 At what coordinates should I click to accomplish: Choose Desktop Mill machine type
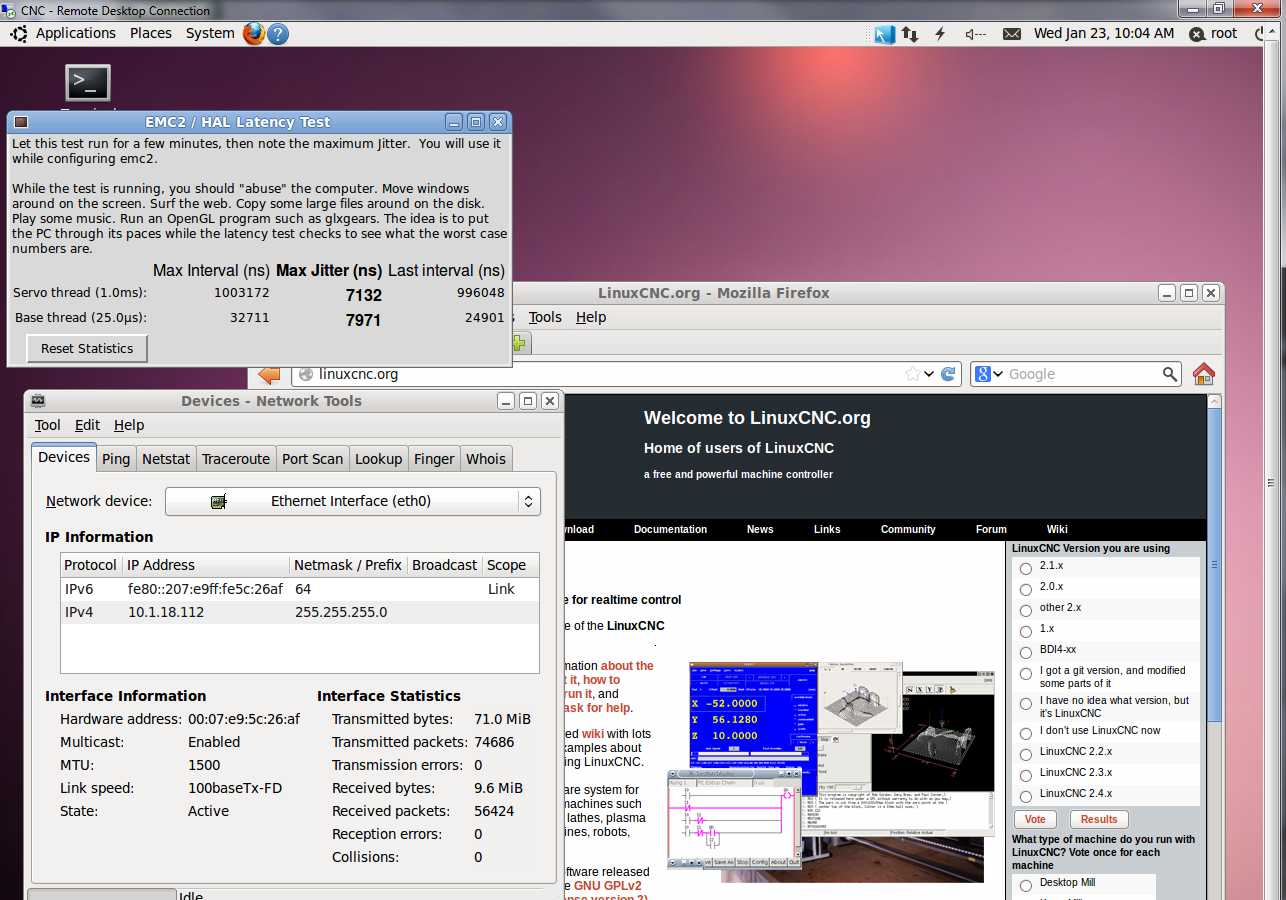pos(1025,885)
